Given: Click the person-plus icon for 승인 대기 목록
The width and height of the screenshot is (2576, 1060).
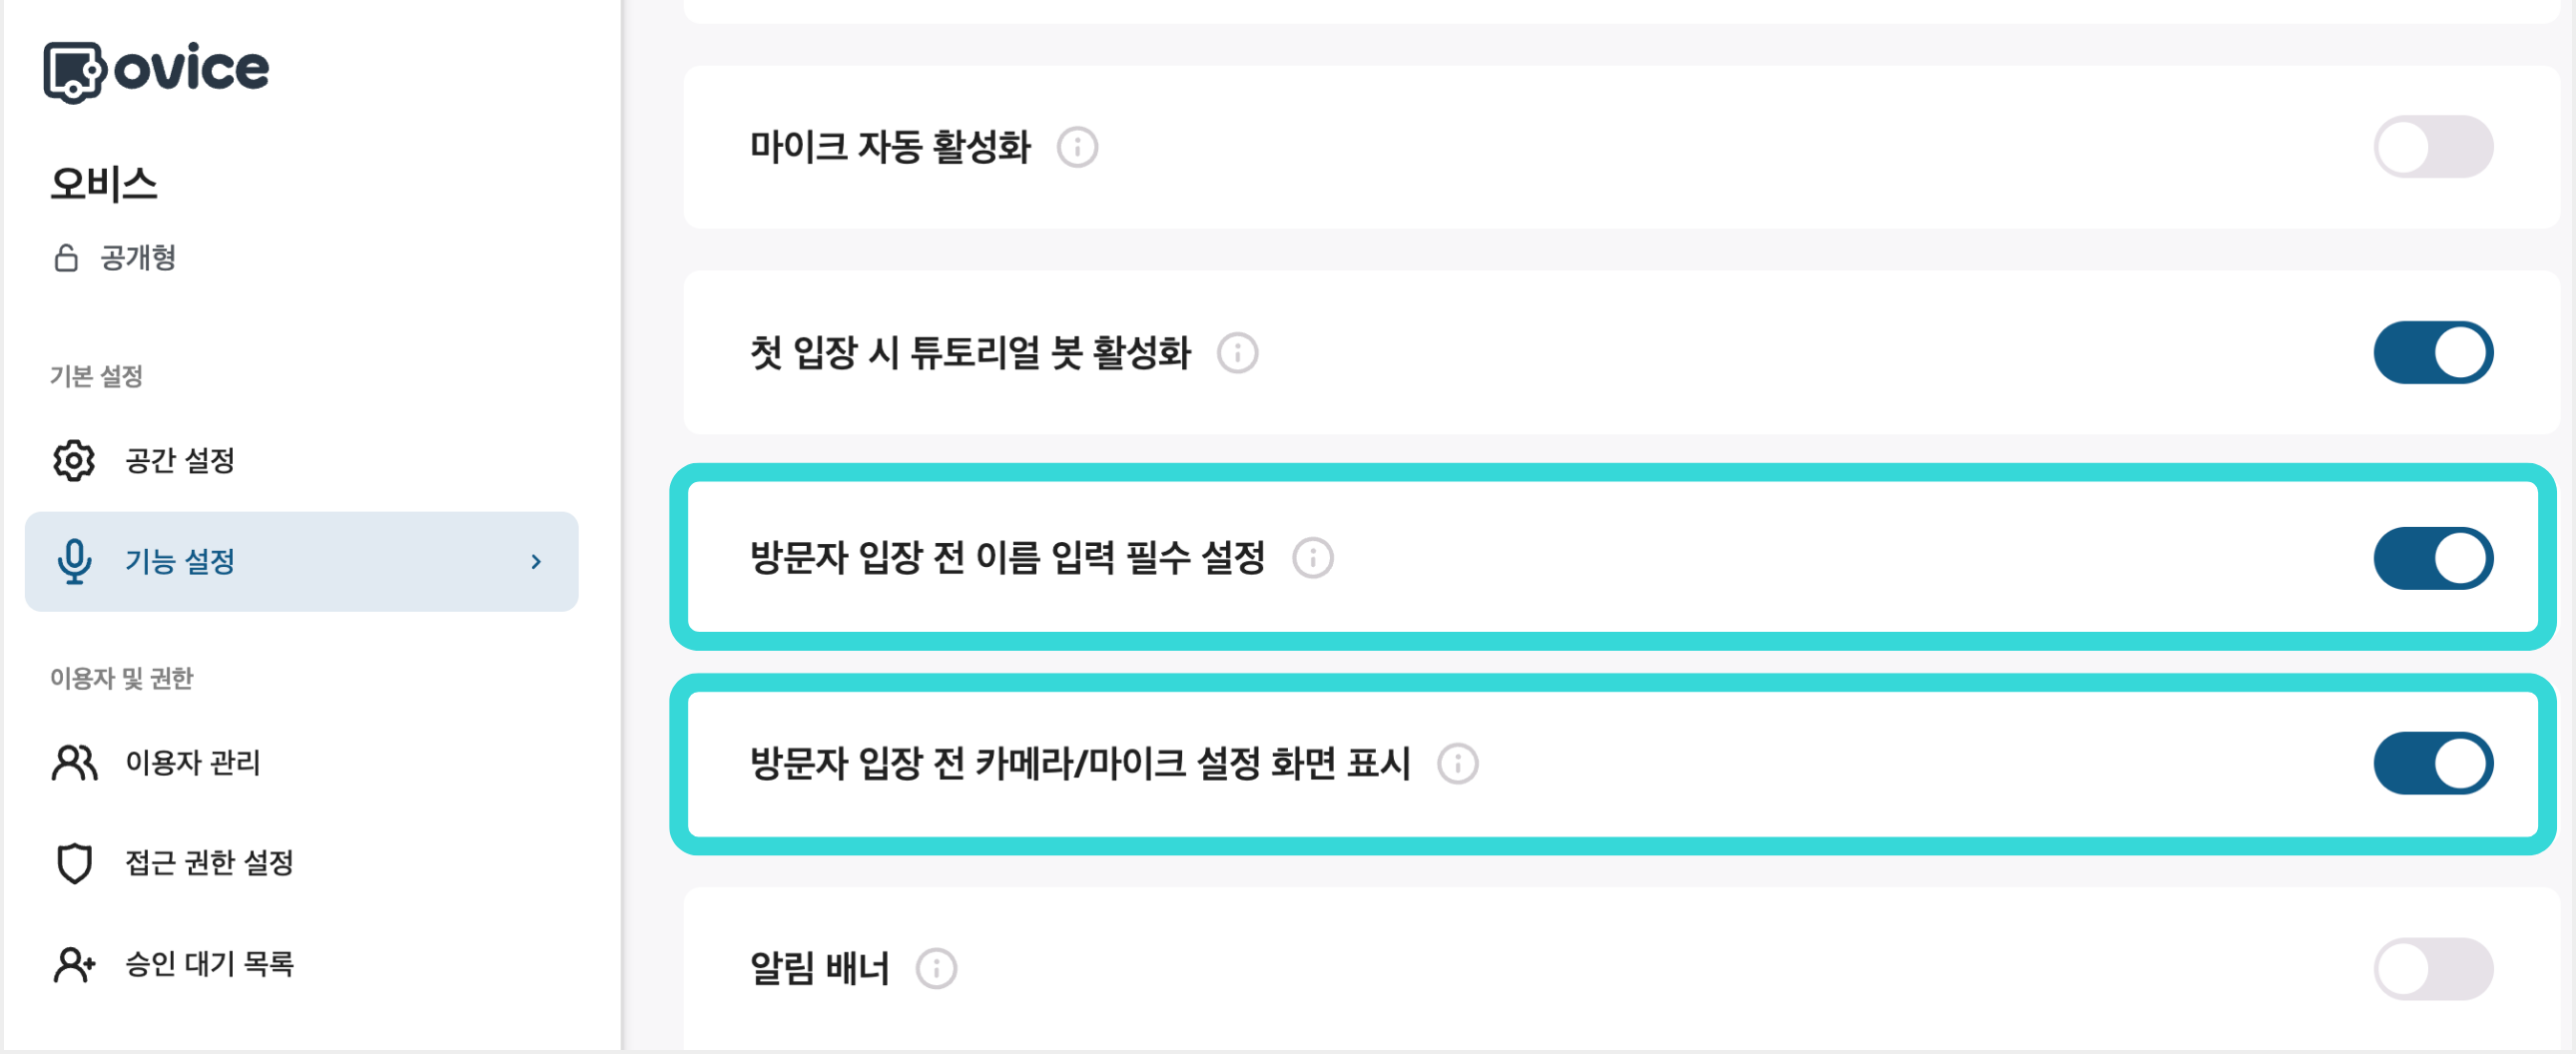Looking at the screenshot, I should coord(72,964).
